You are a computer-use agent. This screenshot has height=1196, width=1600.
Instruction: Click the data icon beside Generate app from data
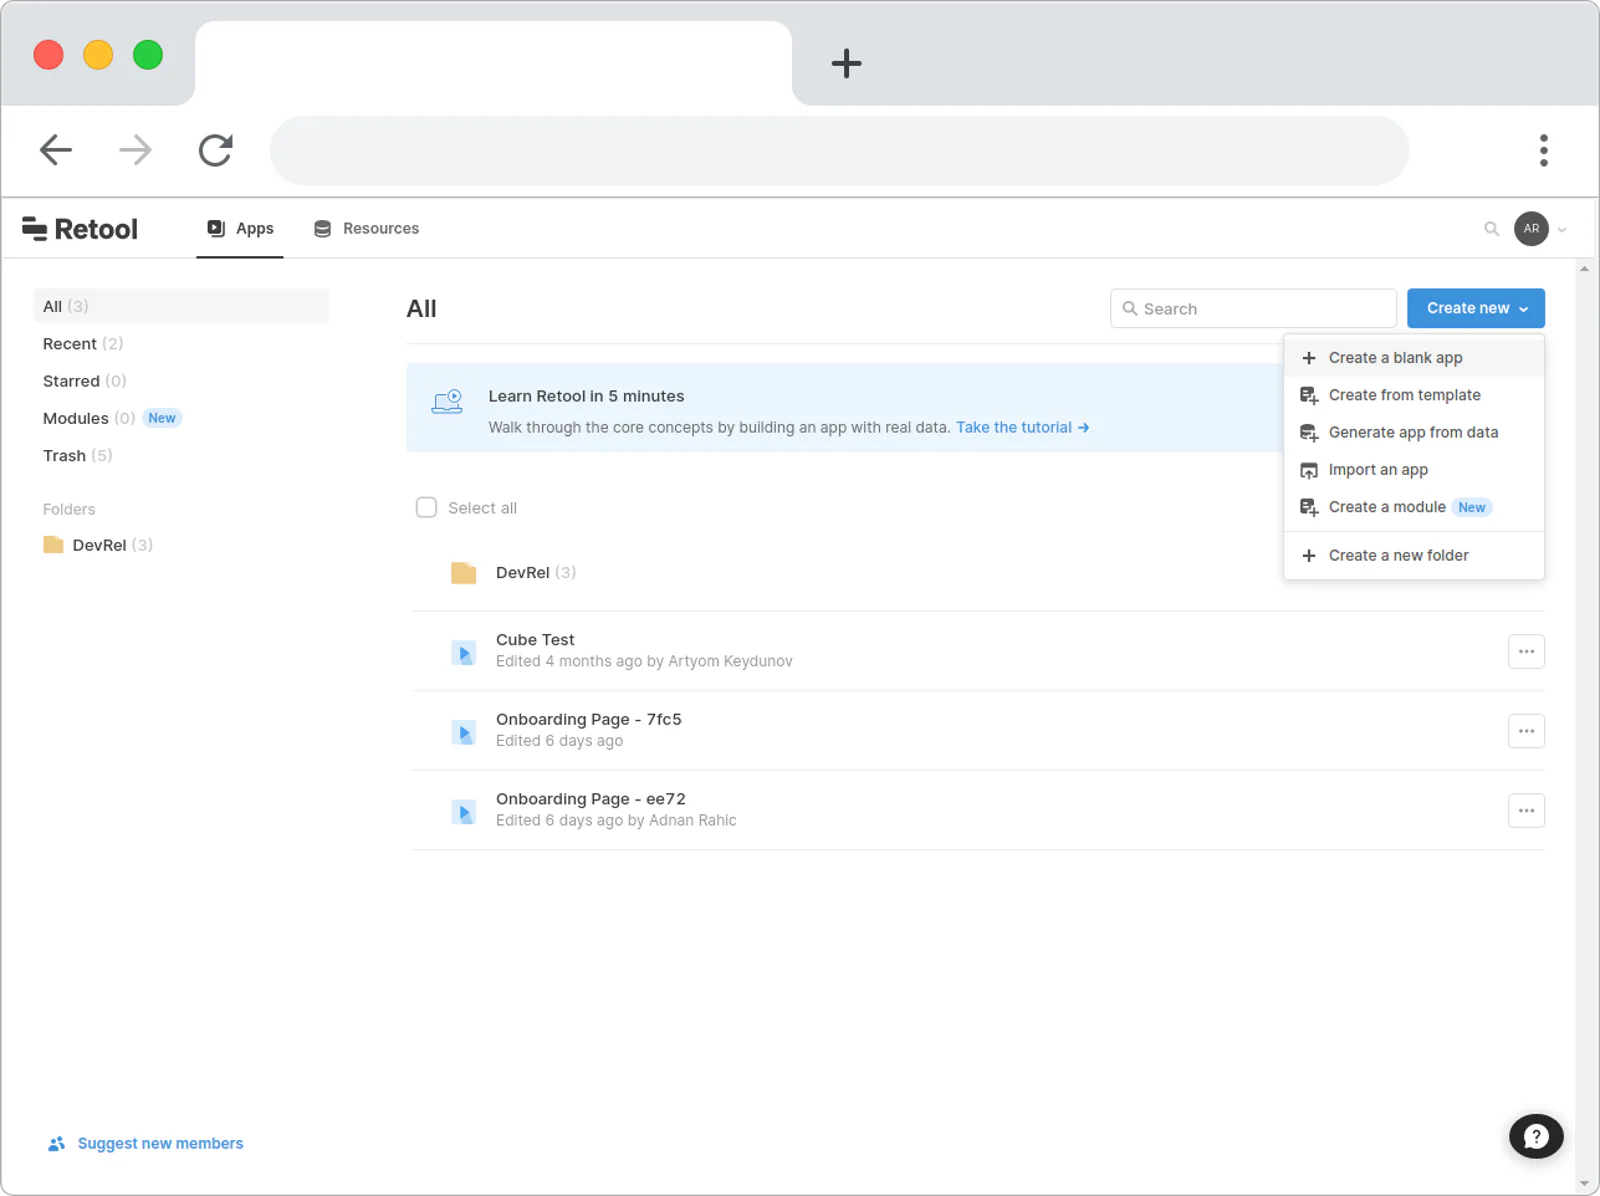click(x=1308, y=433)
